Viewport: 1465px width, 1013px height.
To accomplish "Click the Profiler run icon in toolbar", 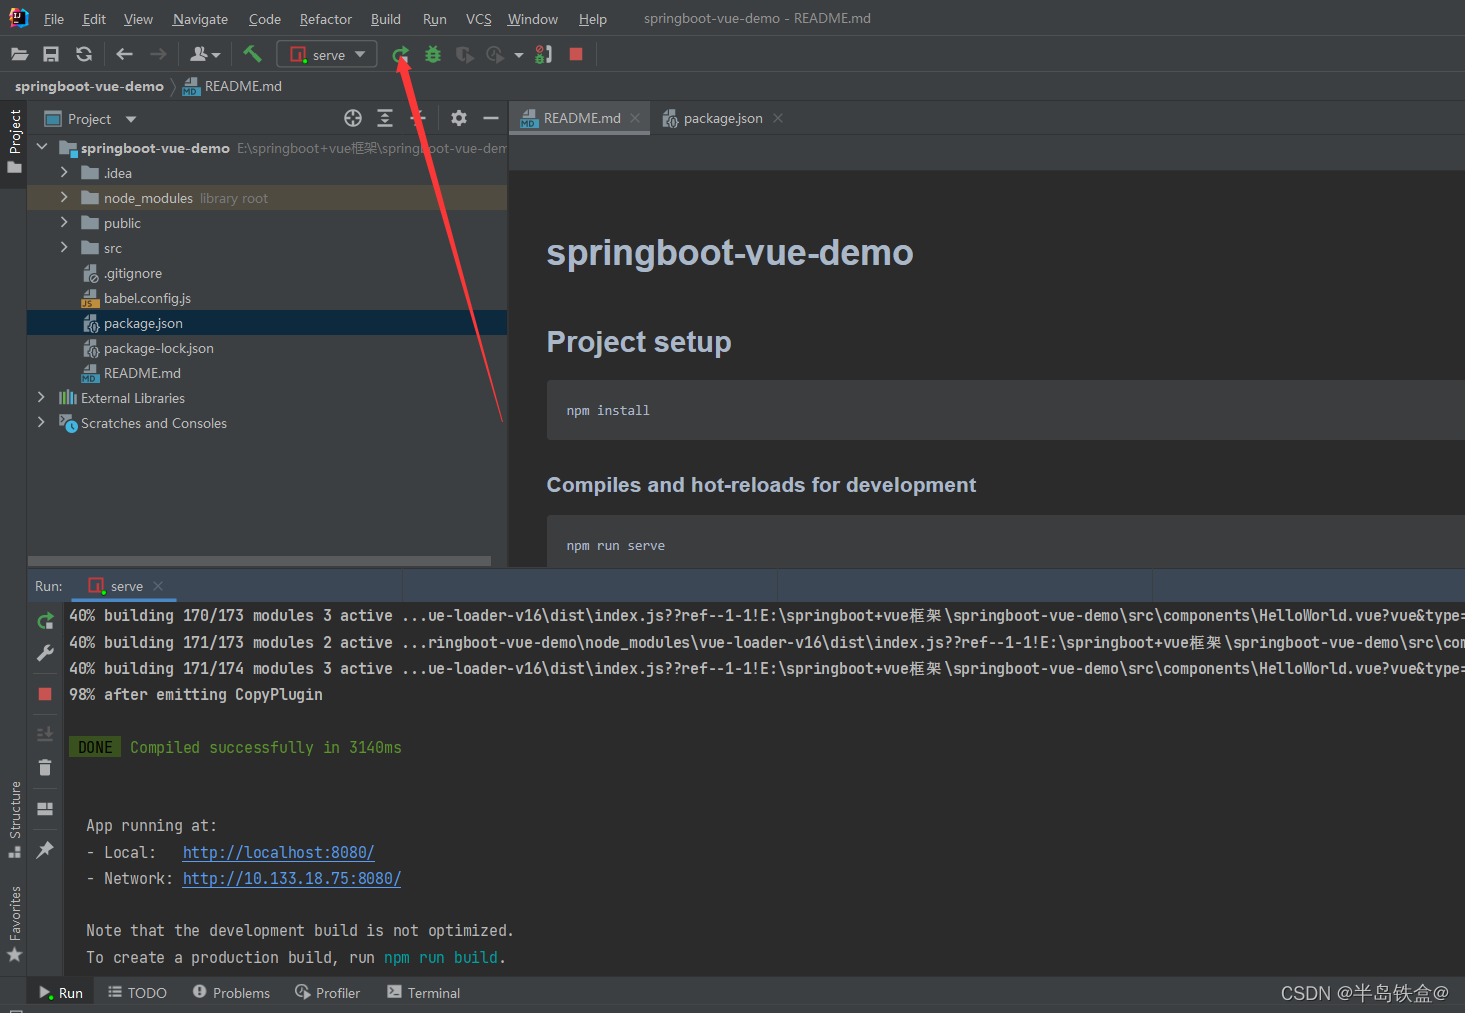I will click(495, 54).
